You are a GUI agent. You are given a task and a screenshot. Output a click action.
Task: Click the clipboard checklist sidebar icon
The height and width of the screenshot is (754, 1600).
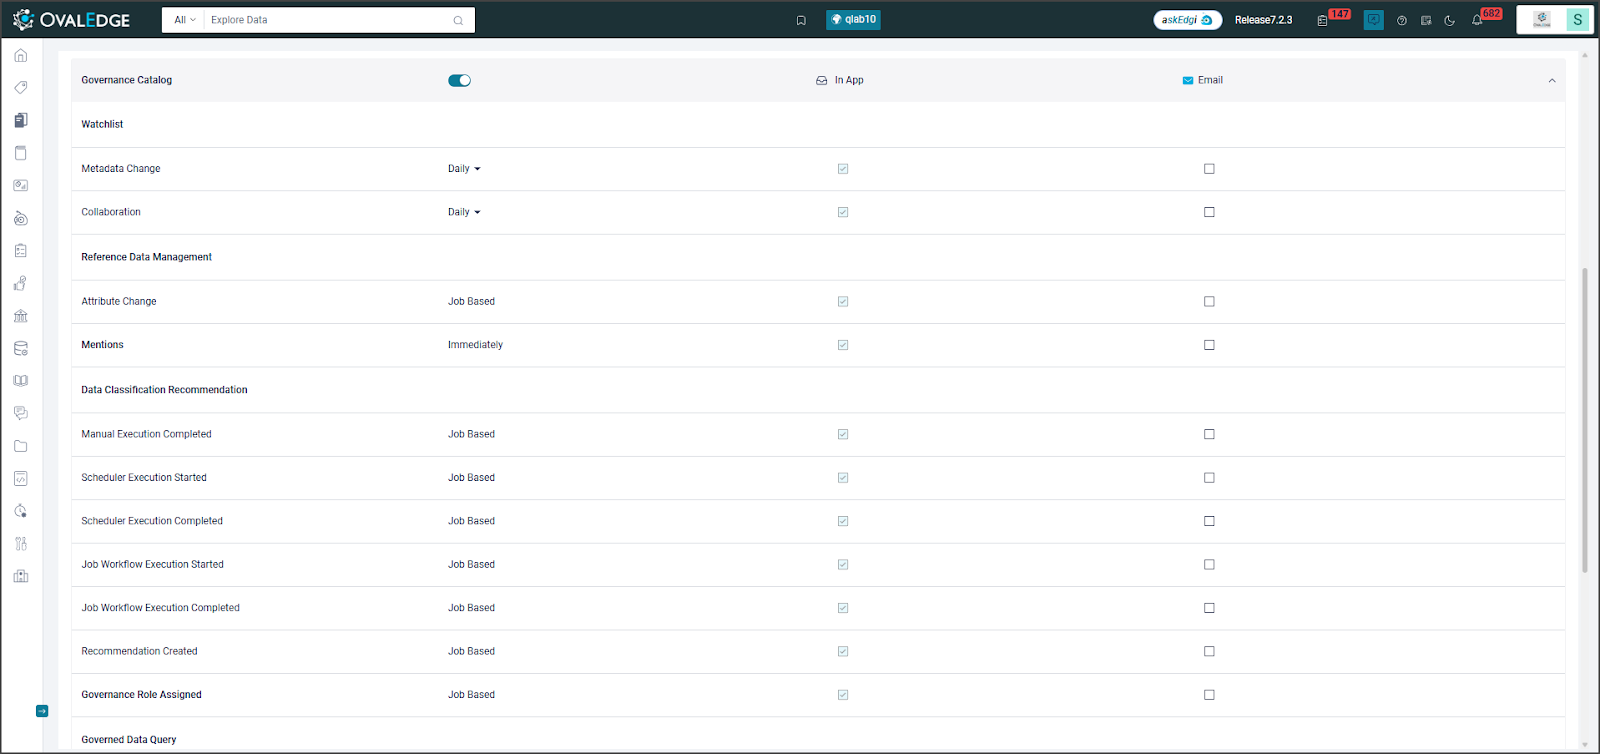21,251
